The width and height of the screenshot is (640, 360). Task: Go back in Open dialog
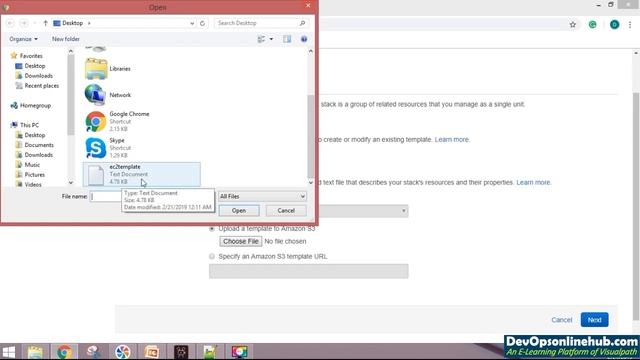click(10, 23)
